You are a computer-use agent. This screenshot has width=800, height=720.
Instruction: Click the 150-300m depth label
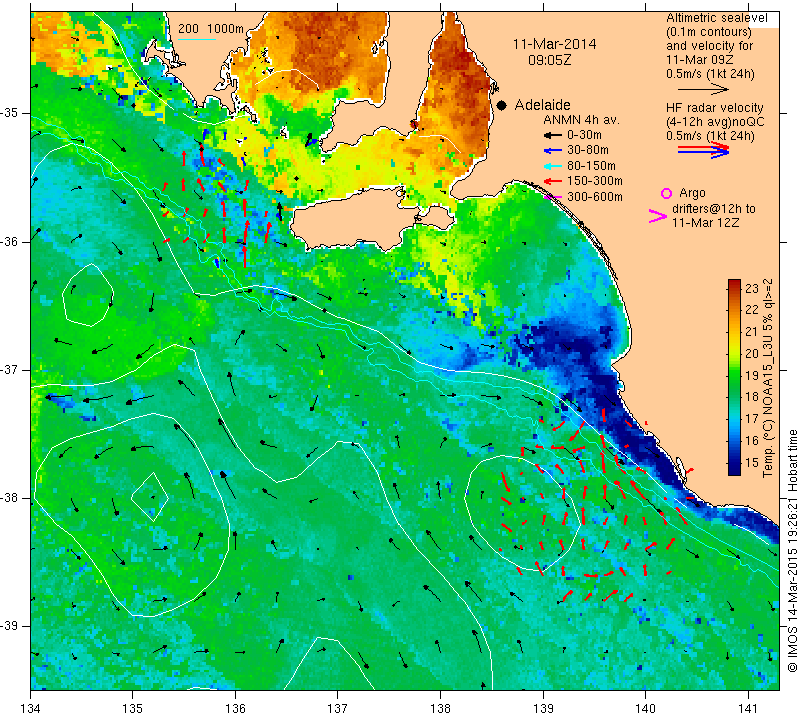point(595,181)
